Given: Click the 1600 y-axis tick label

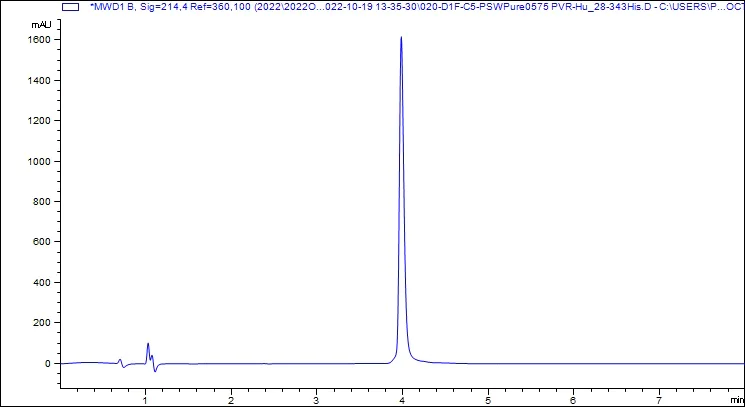Looking at the screenshot, I should click(x=40, y=40).
